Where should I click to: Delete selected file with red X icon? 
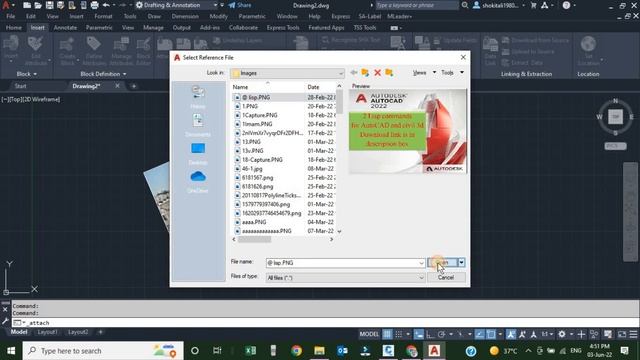378,73
